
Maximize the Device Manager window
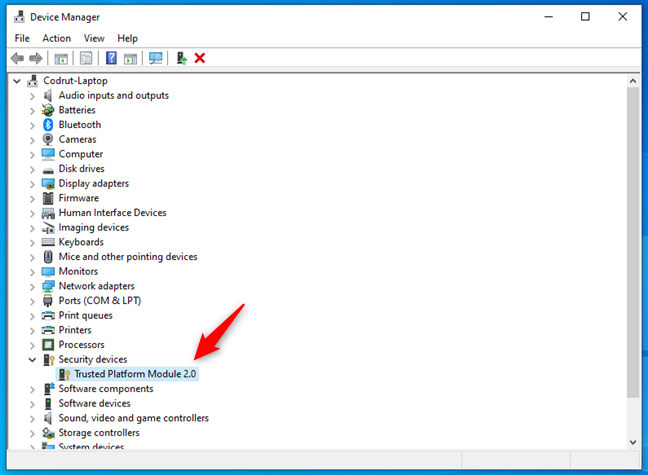pyautogui.click(x=585, y=17)
